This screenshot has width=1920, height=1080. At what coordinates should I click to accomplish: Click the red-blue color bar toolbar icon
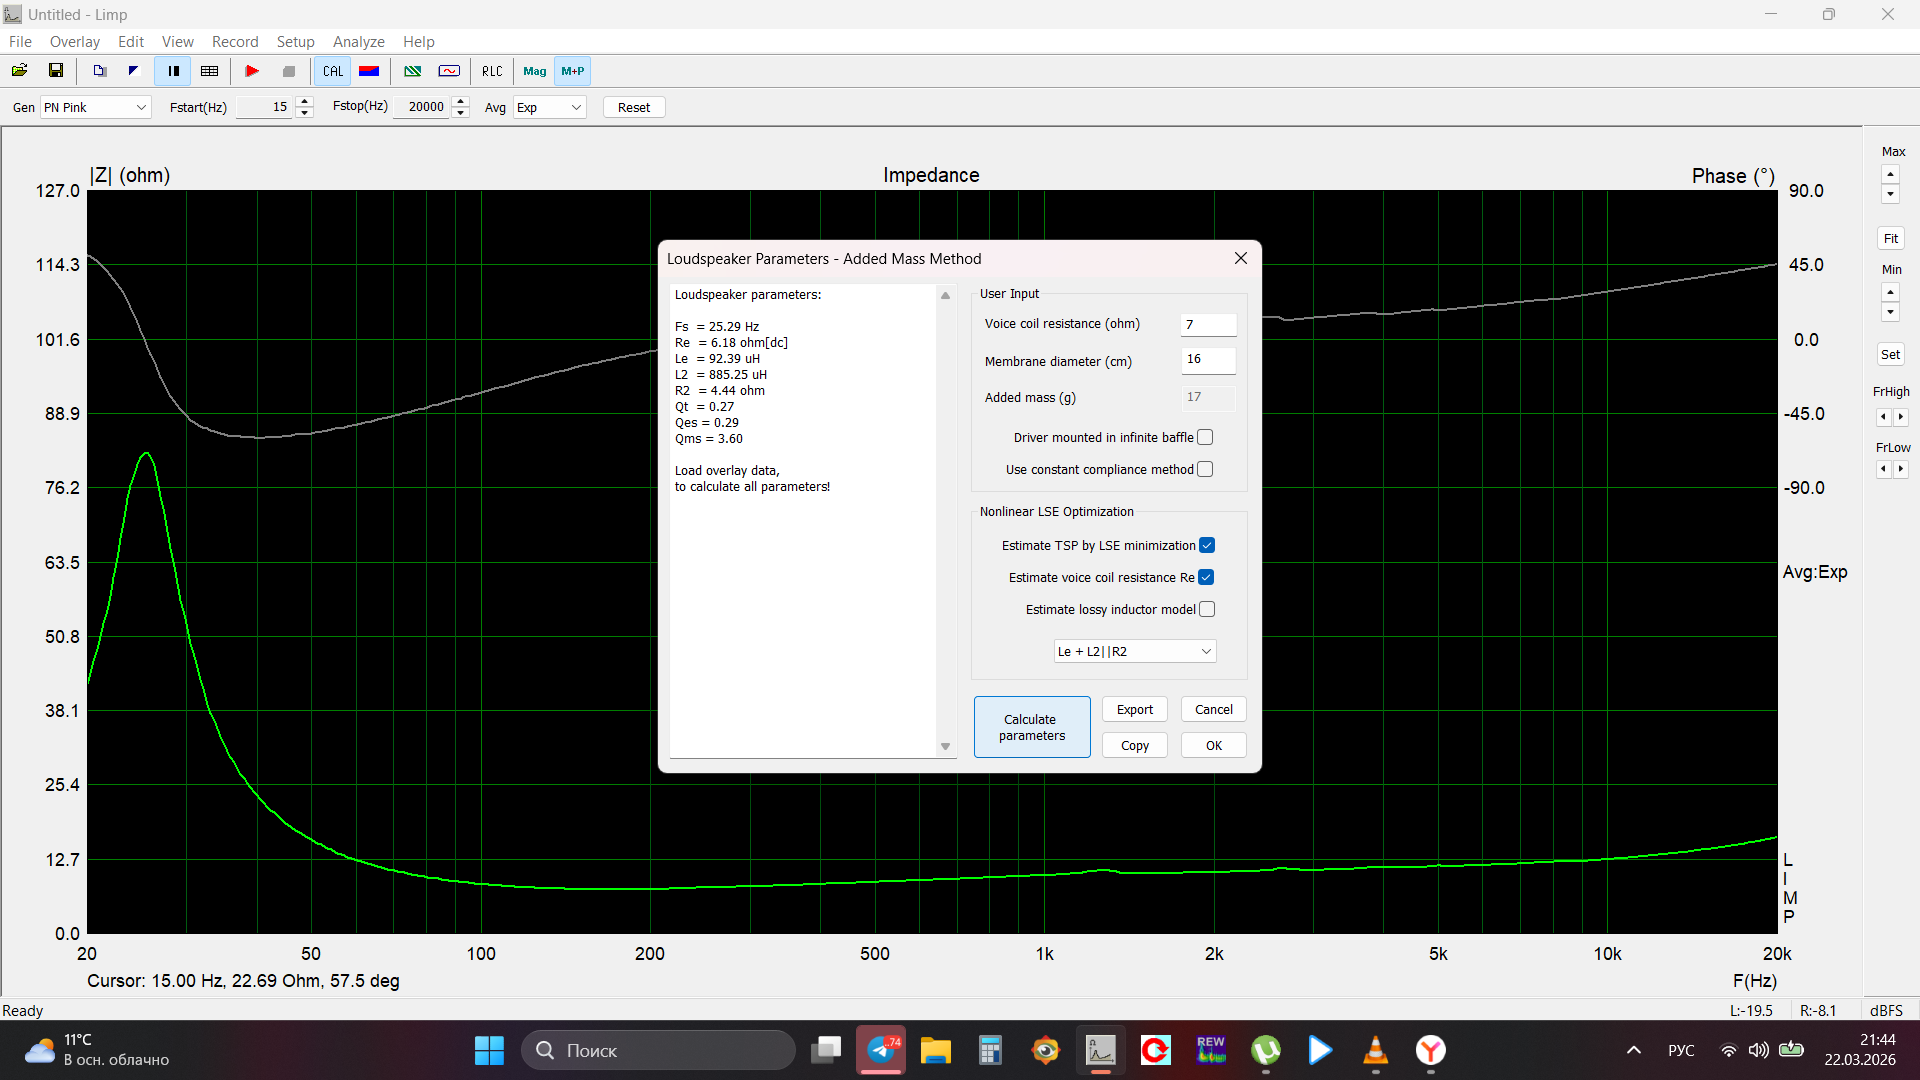[x=369, y=71]
